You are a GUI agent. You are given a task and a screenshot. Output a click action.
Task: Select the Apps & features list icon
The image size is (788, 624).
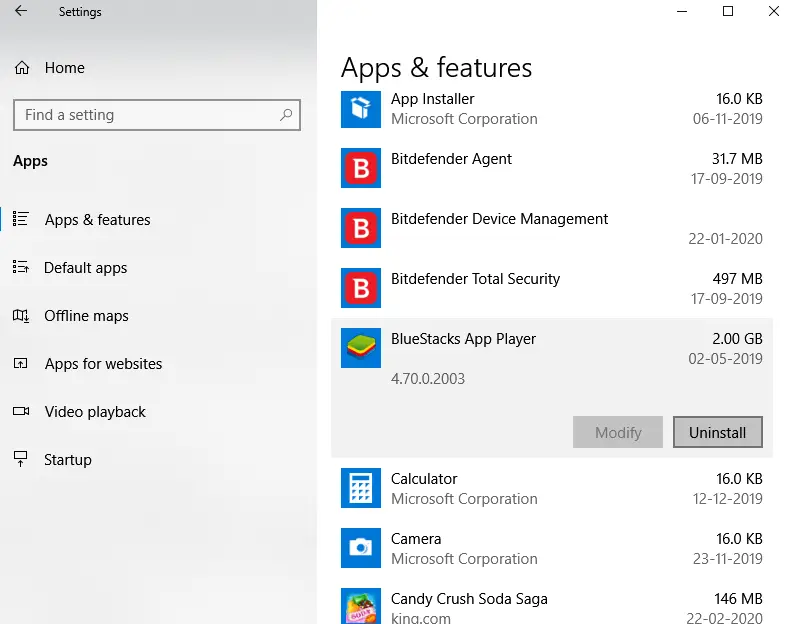(x=21, y=219)
